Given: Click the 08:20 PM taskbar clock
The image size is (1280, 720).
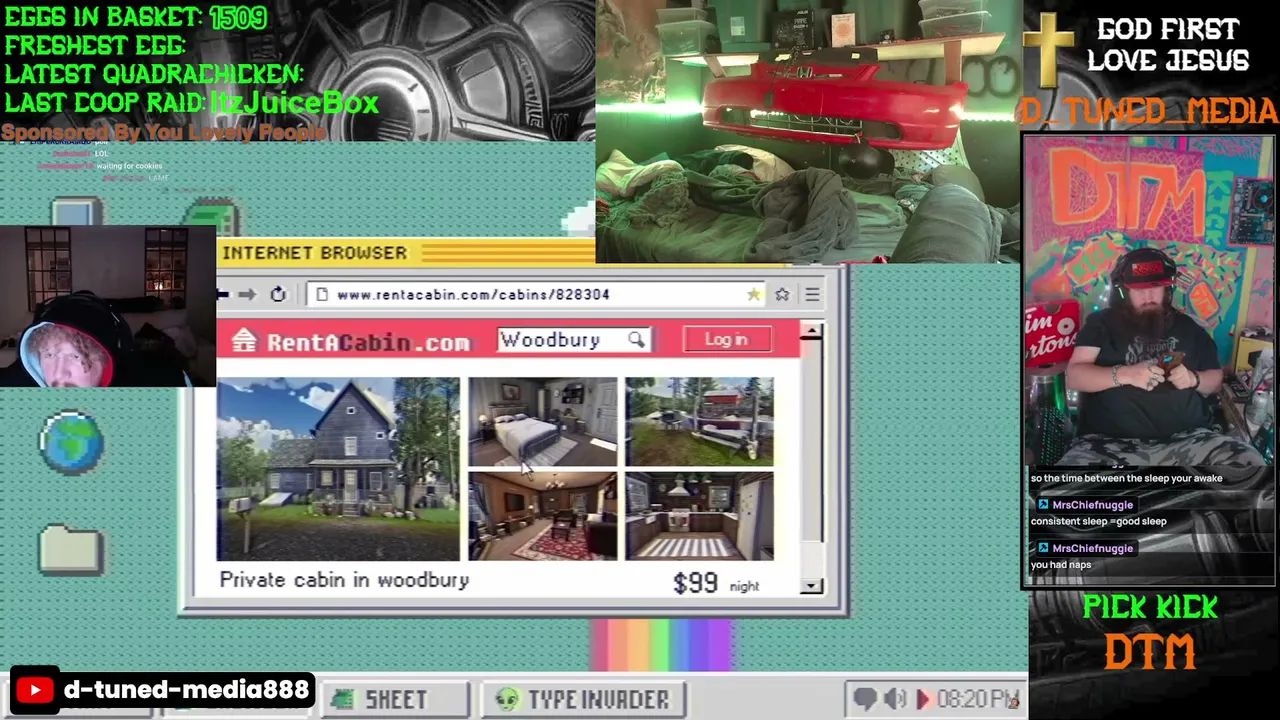Looking at the screenshot, I should click(978, 699).
